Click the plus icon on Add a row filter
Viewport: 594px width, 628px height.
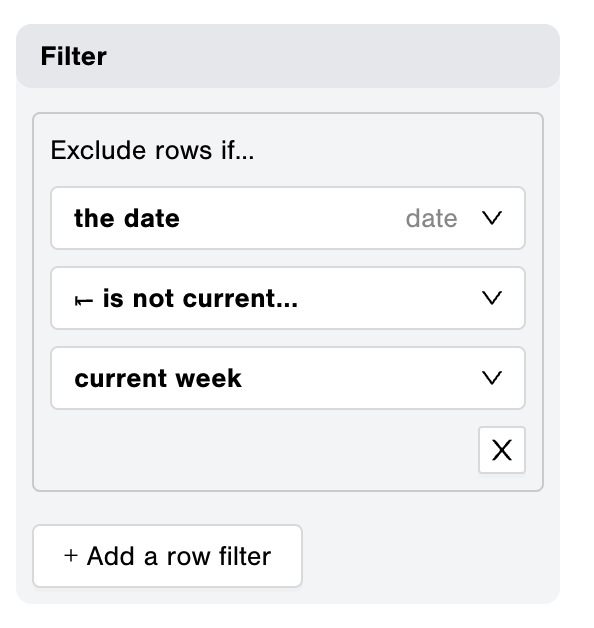coord(70,556)
